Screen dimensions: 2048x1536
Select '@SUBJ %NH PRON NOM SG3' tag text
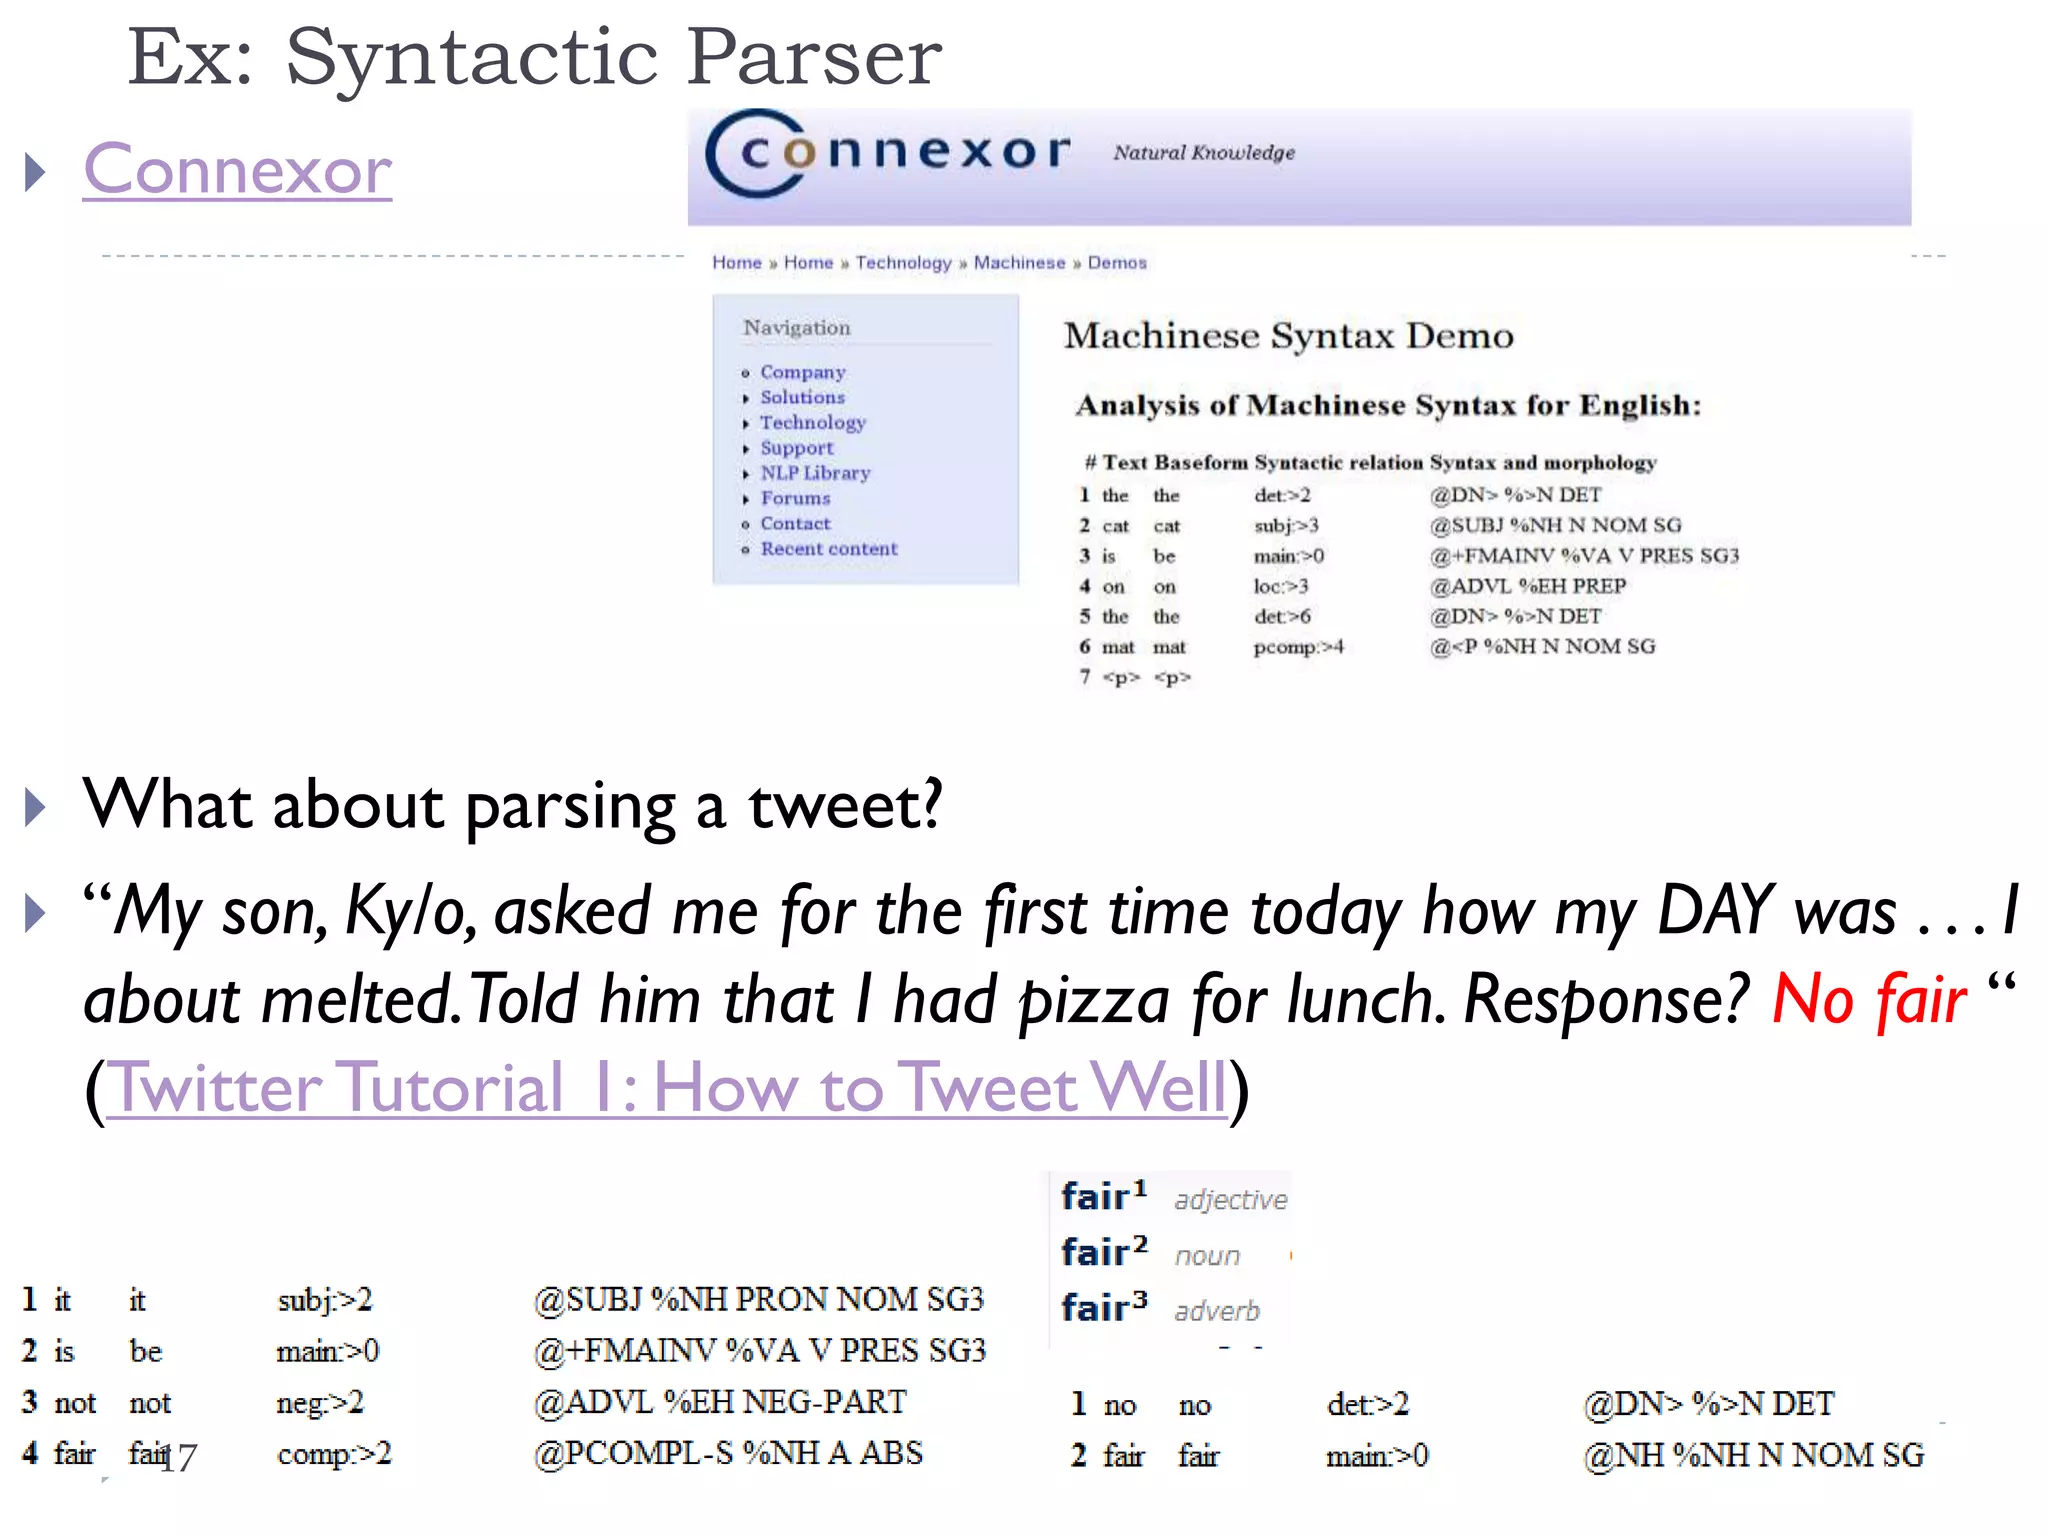pos(759,1299)
